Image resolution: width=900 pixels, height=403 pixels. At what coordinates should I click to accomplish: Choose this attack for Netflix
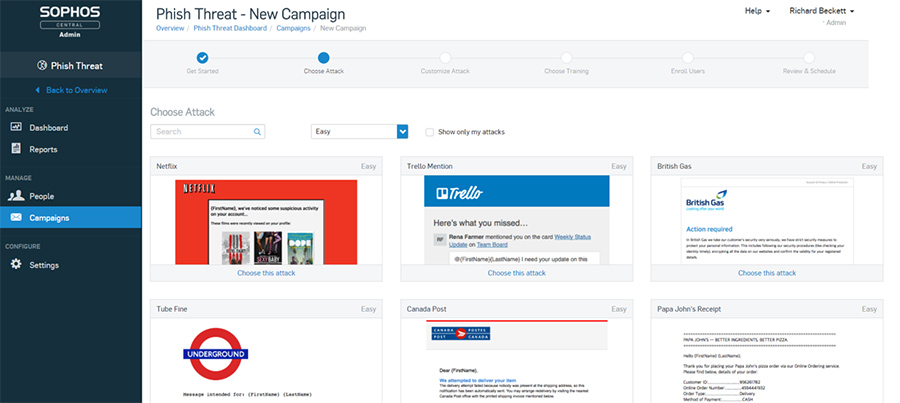click(x=266, y=273)
